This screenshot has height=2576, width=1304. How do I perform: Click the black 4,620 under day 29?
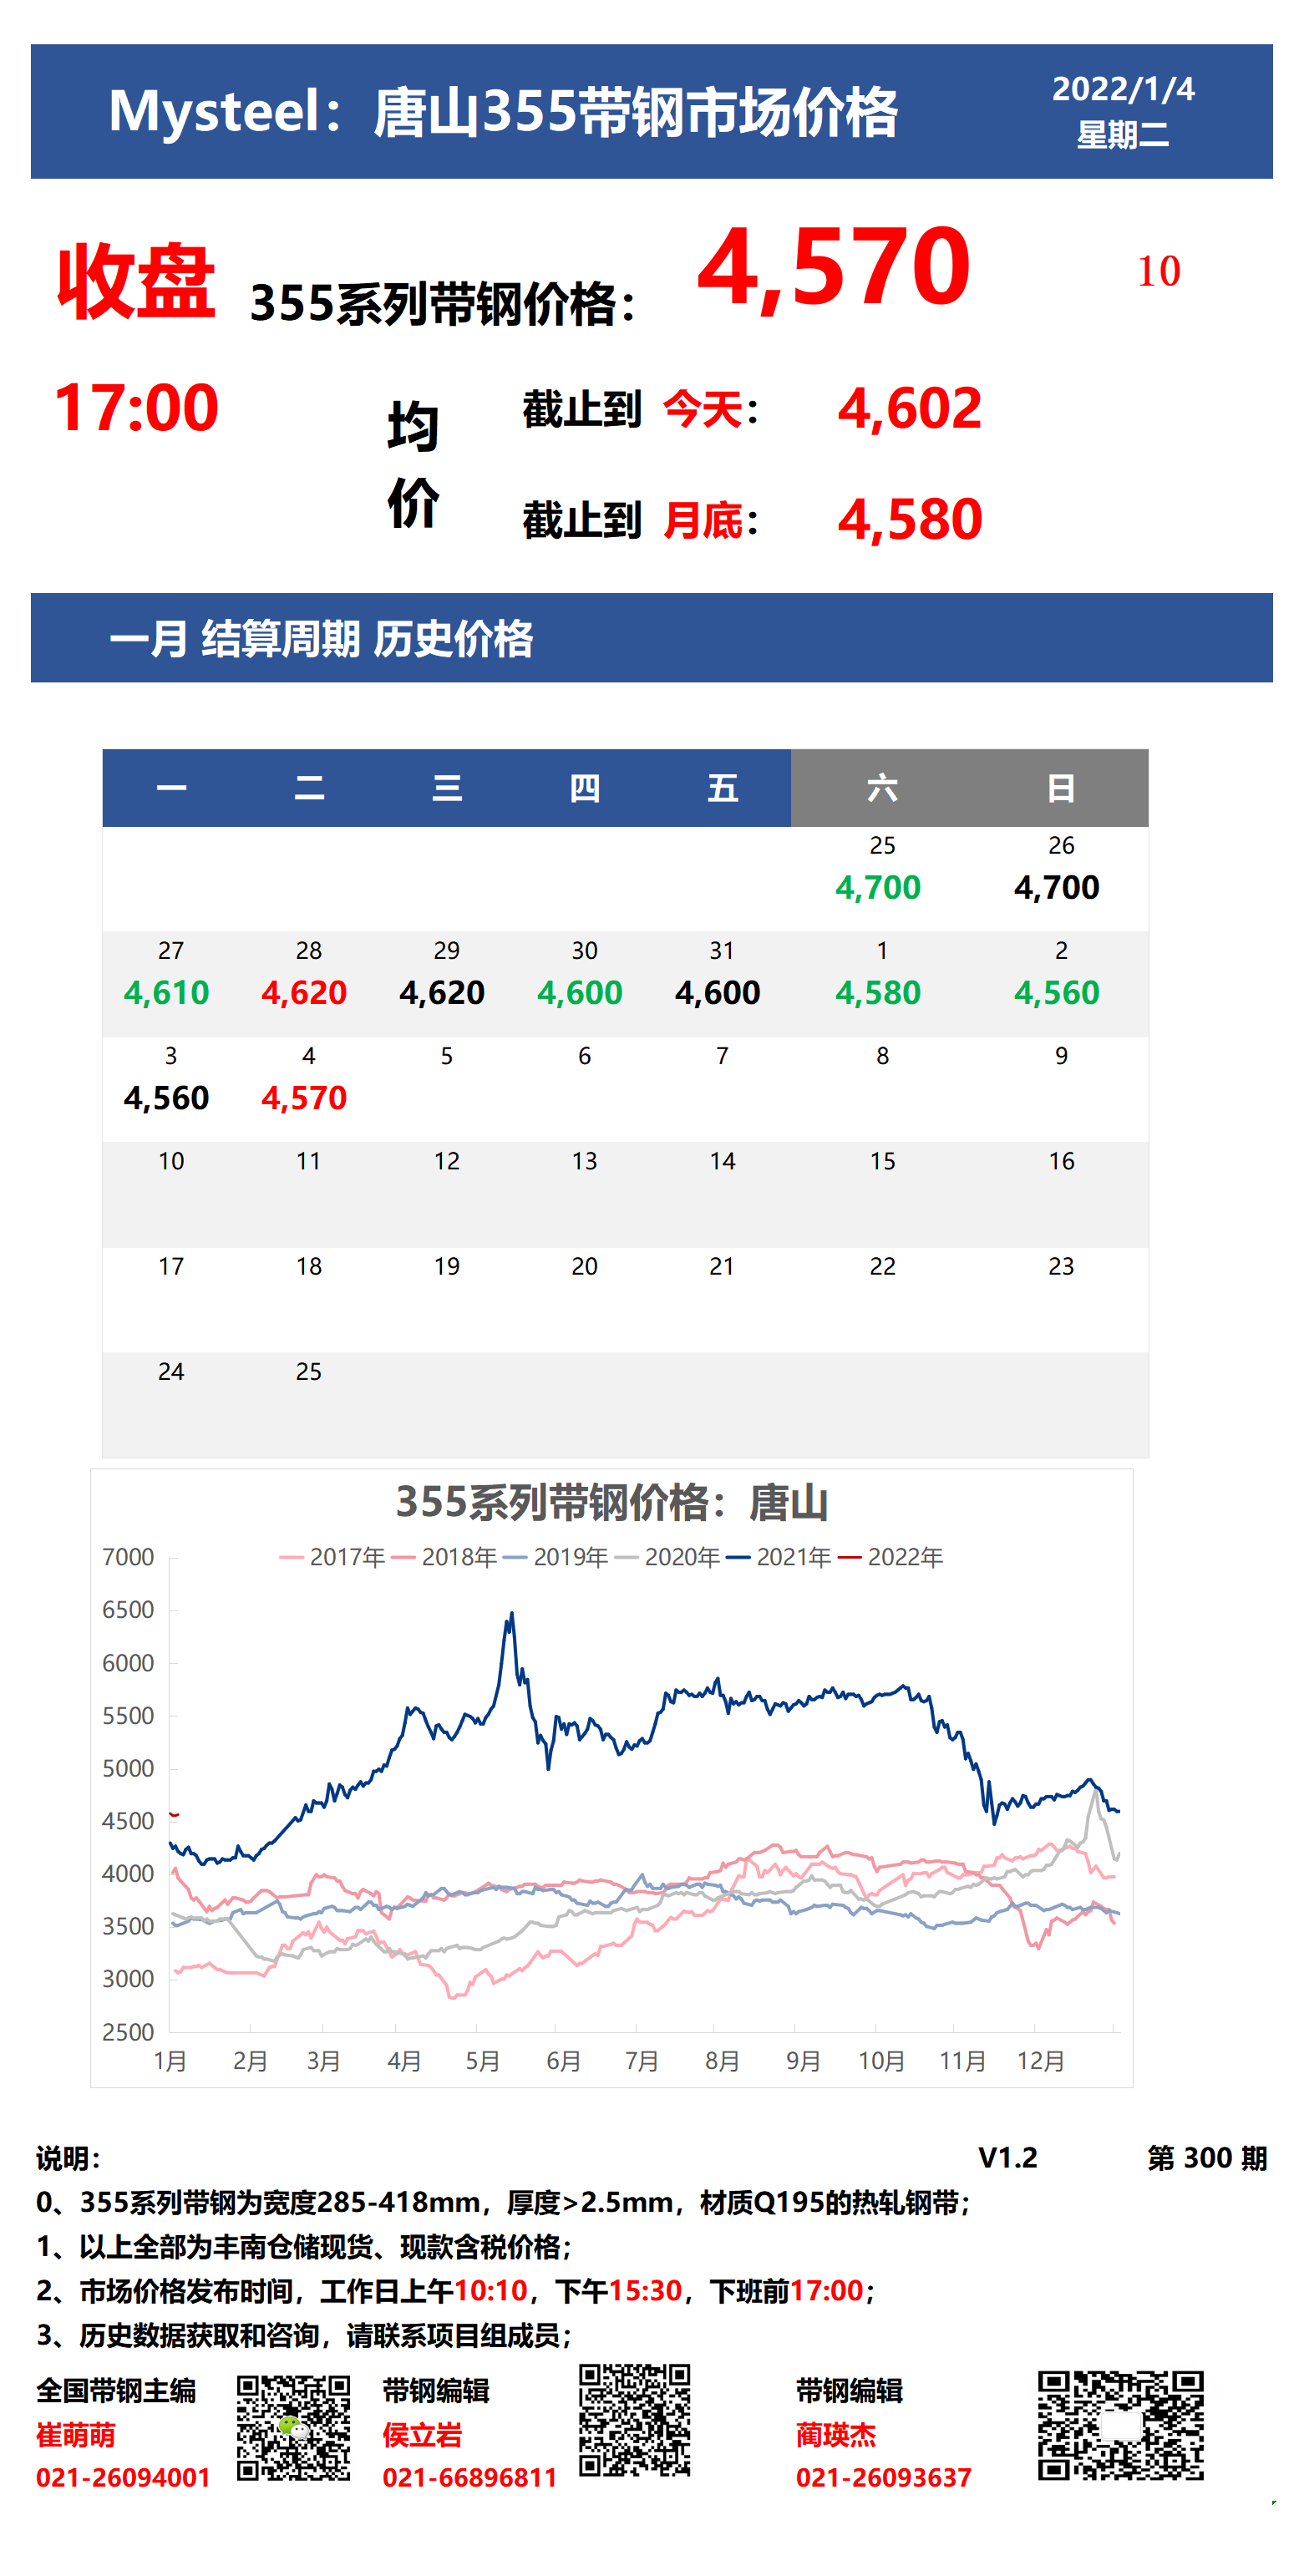[x=442, y=992]
